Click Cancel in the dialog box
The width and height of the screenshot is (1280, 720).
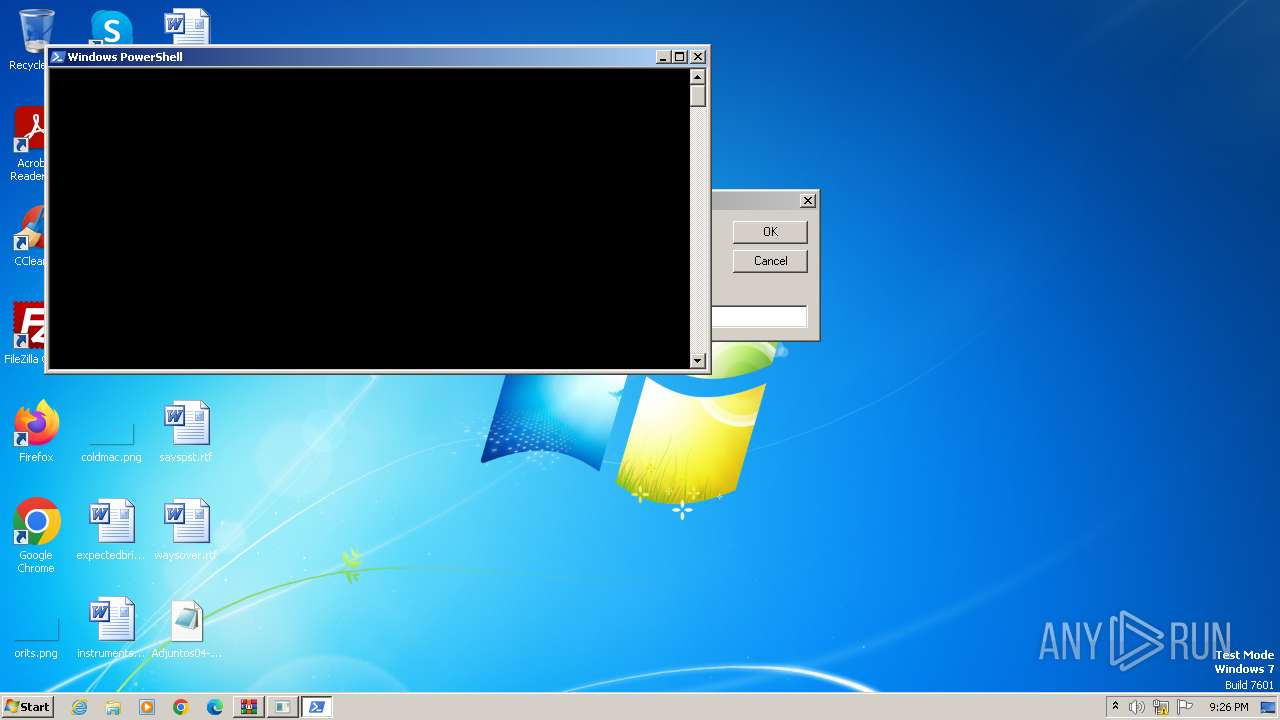click(x=770, y=261)
